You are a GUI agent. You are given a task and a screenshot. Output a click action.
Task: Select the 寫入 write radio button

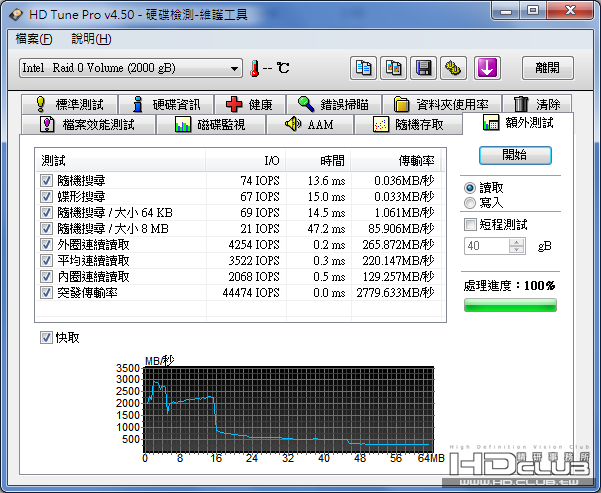(x=470, y=203)
